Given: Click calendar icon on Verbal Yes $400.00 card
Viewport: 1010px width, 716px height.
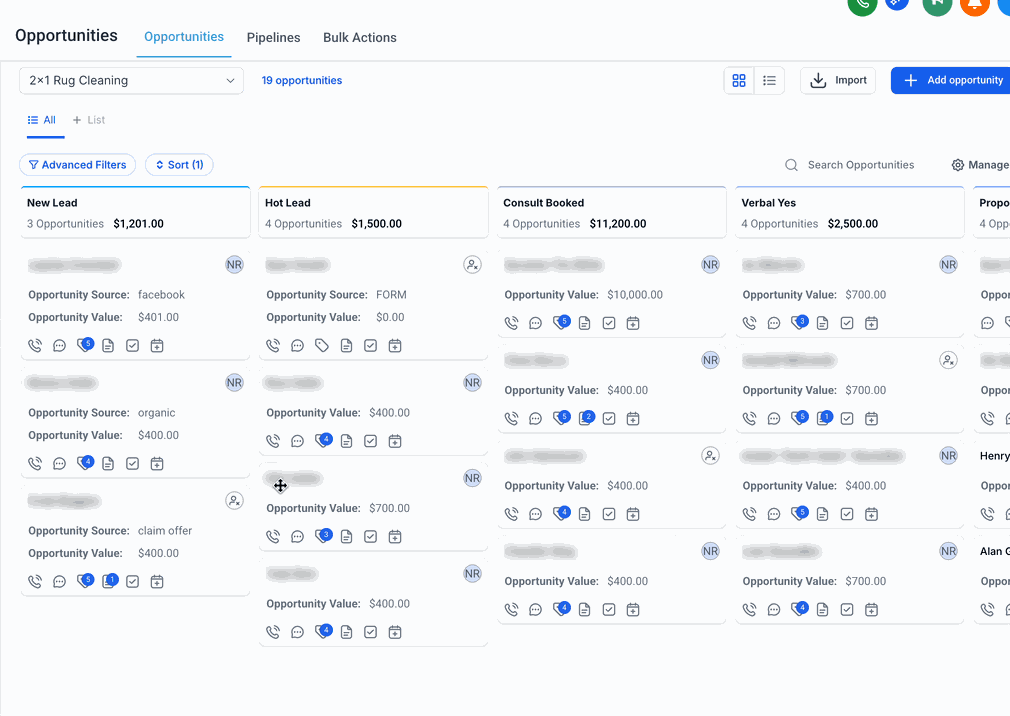Looking at the screenshot, I should coord(872,514).
